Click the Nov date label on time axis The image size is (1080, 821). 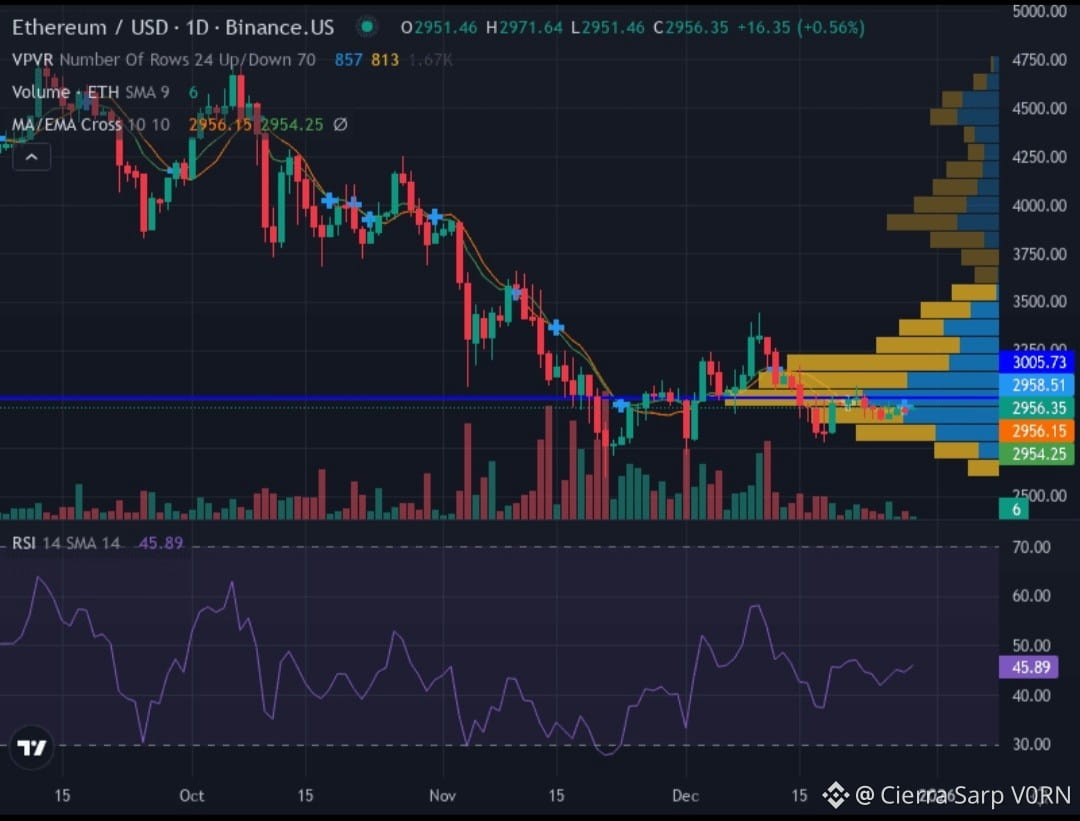[x=442, y=796]
